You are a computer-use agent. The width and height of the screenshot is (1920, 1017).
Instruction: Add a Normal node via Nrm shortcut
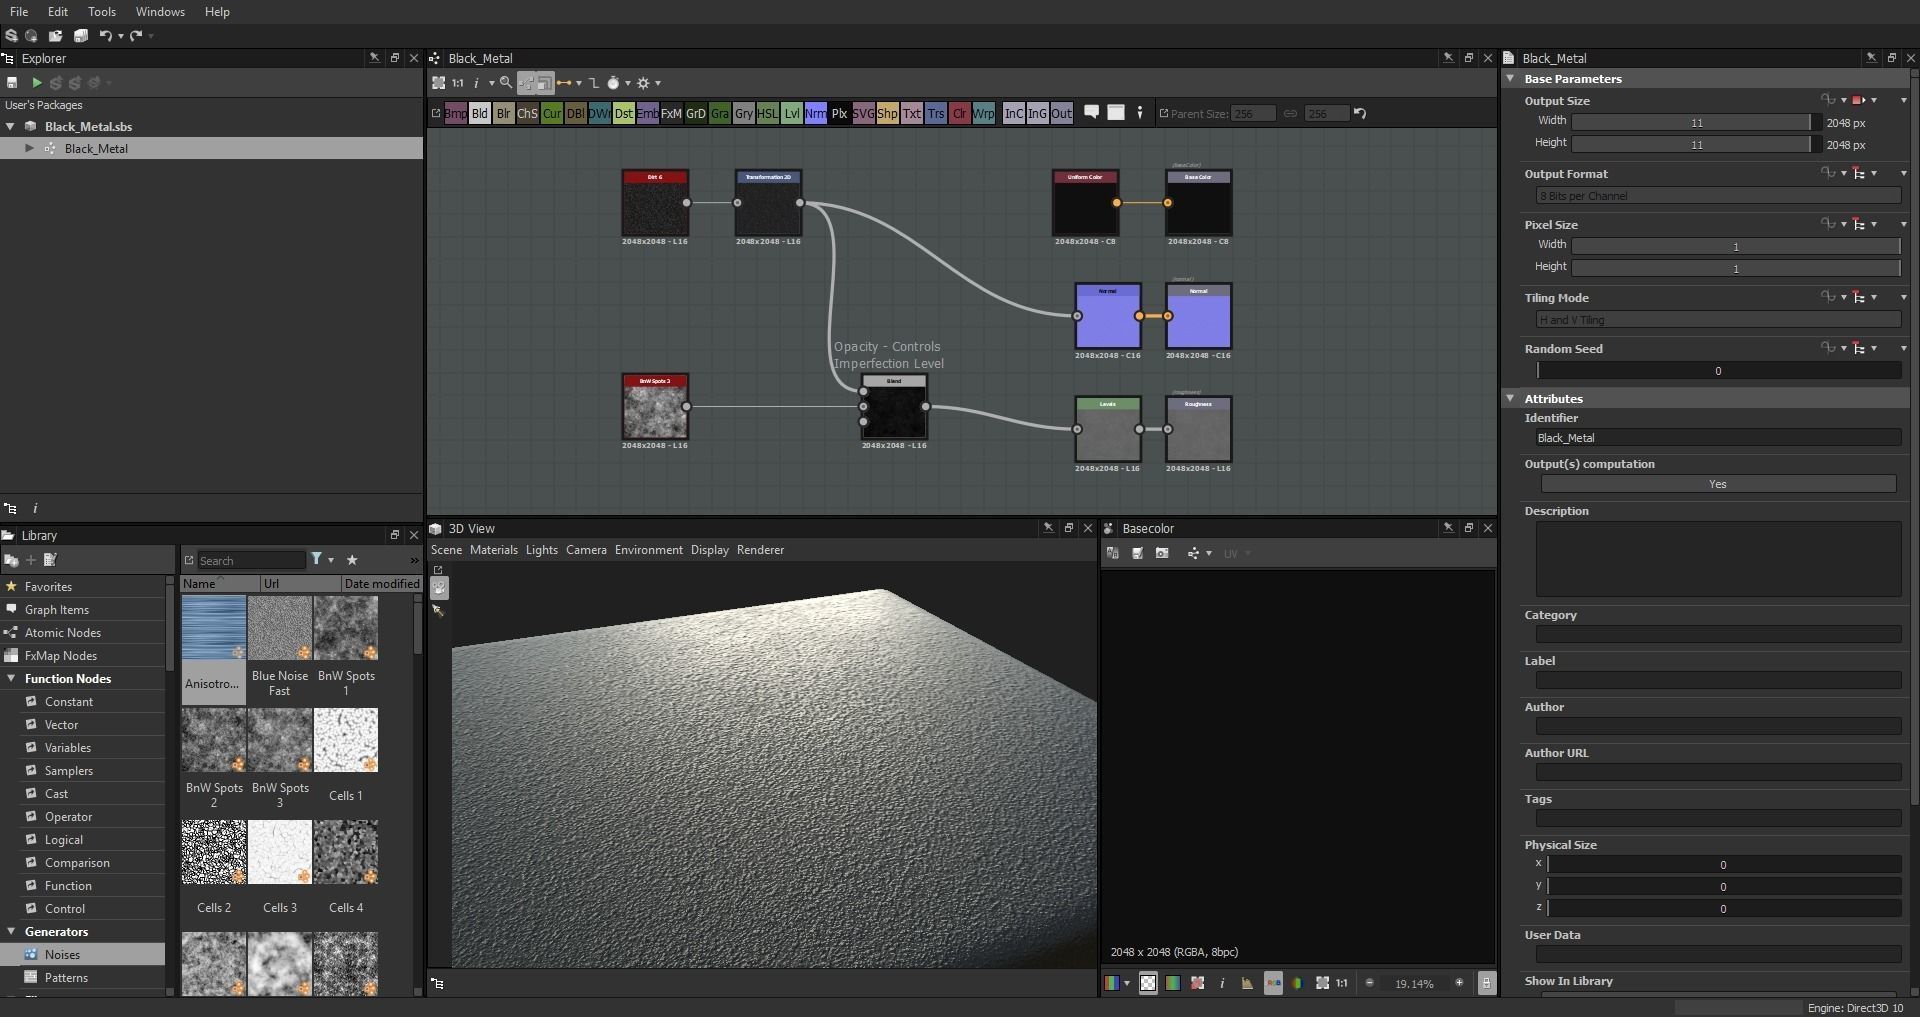click(x=816, y=114)
